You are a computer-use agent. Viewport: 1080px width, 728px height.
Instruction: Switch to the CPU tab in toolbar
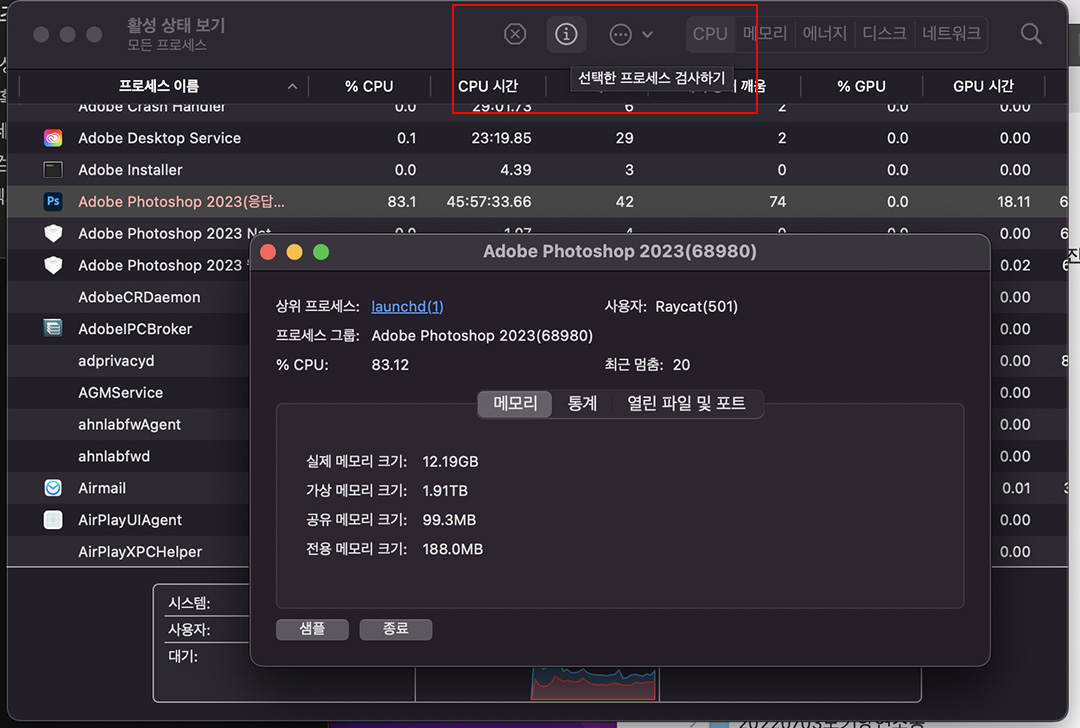pyautogui.click(x=710, y=34)
